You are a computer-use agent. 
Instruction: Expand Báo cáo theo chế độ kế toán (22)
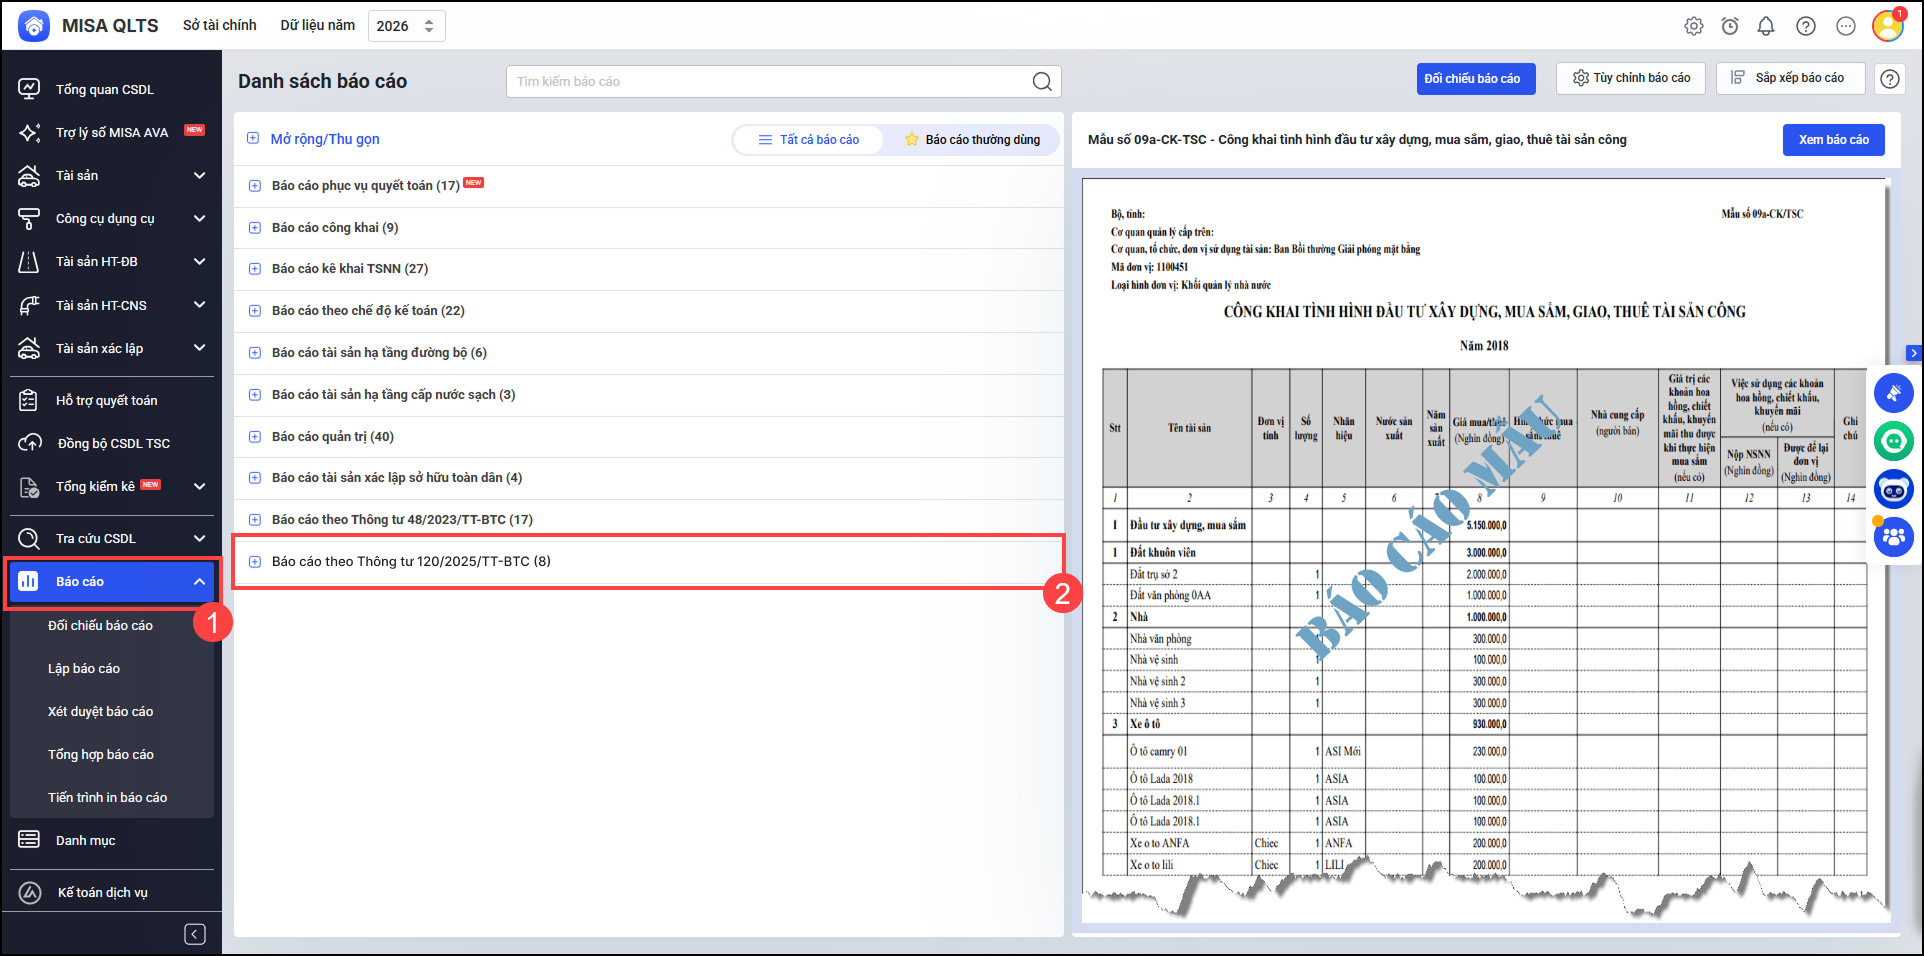click(254, 311)
